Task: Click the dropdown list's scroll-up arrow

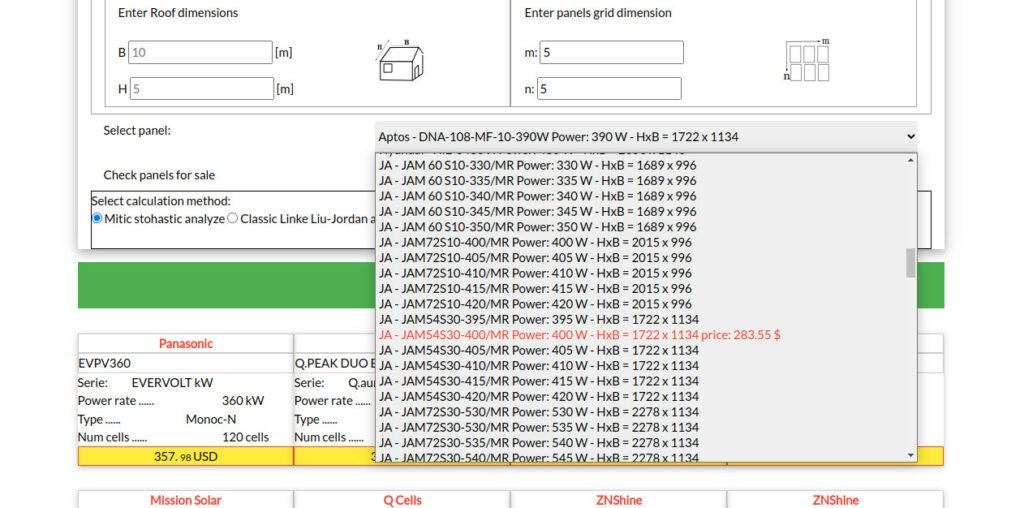Action: [910, 161]
